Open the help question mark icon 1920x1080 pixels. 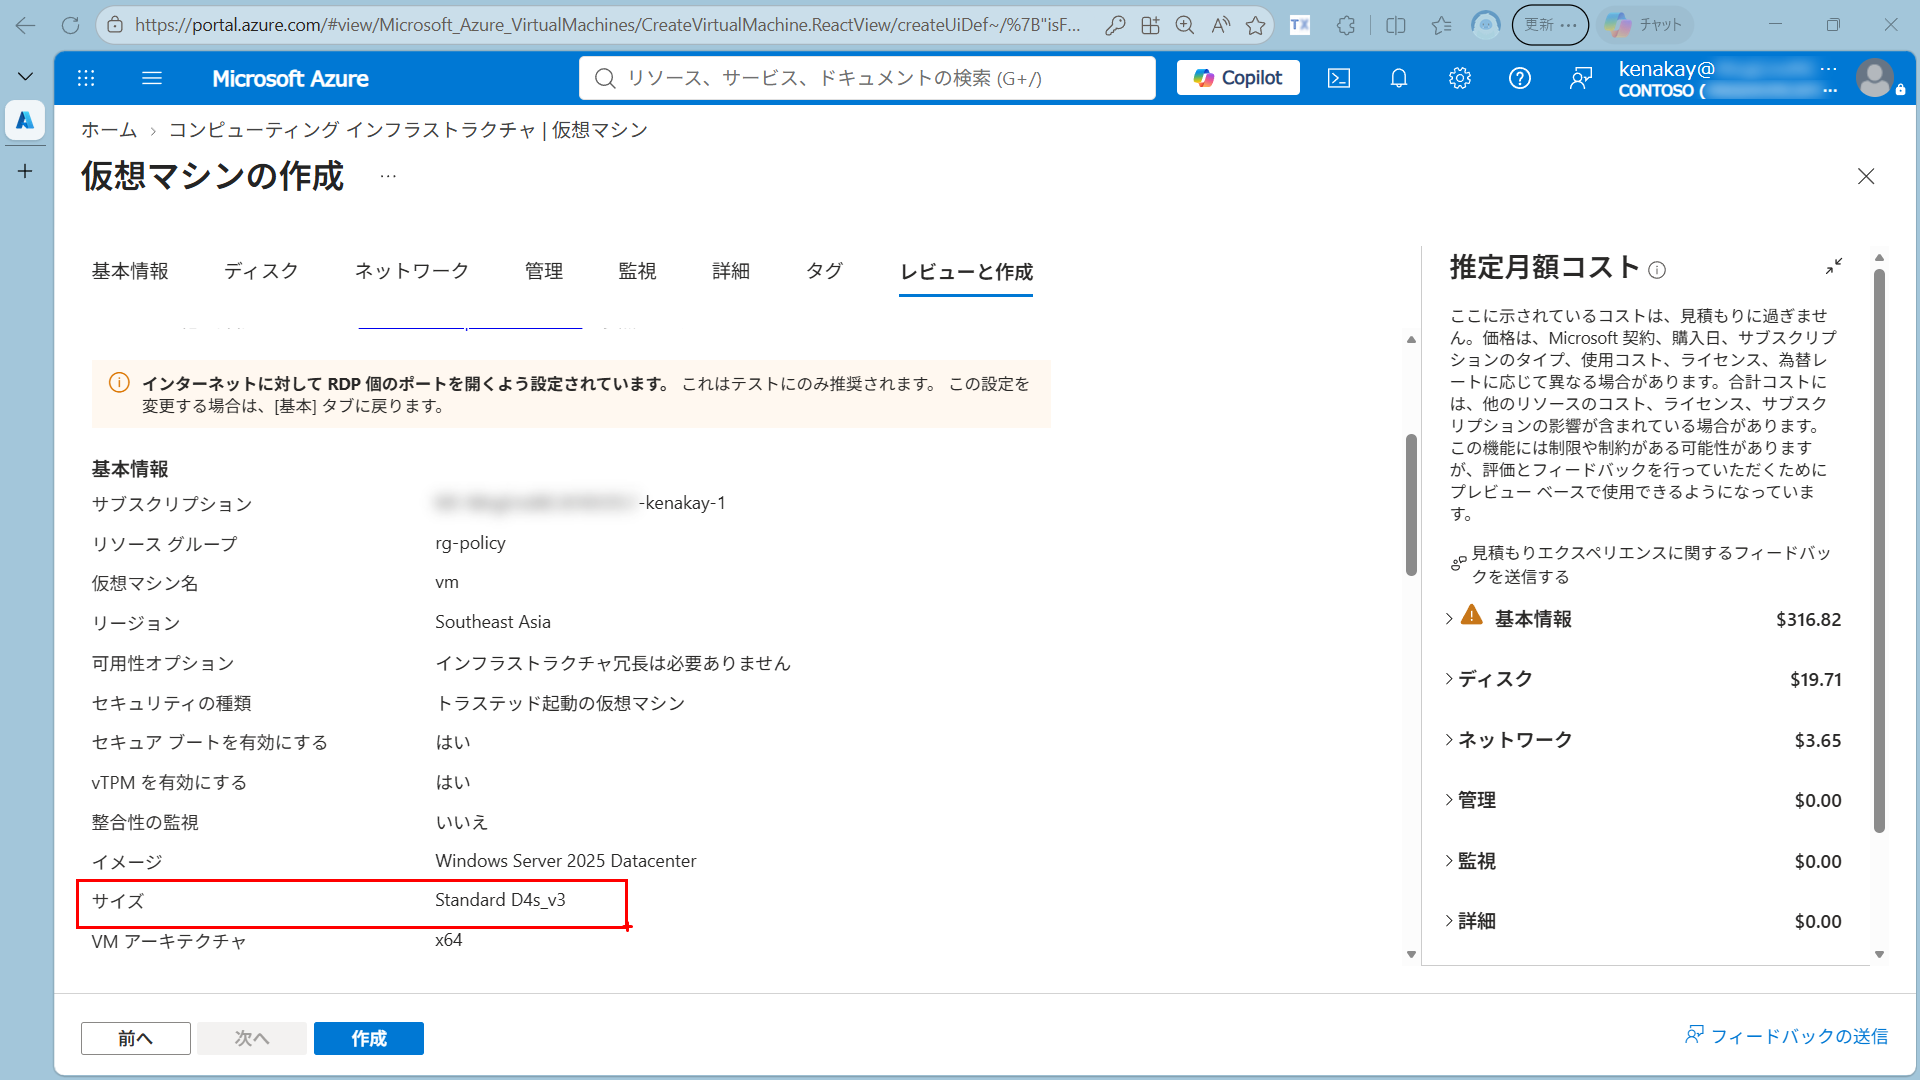point(1520,78)
